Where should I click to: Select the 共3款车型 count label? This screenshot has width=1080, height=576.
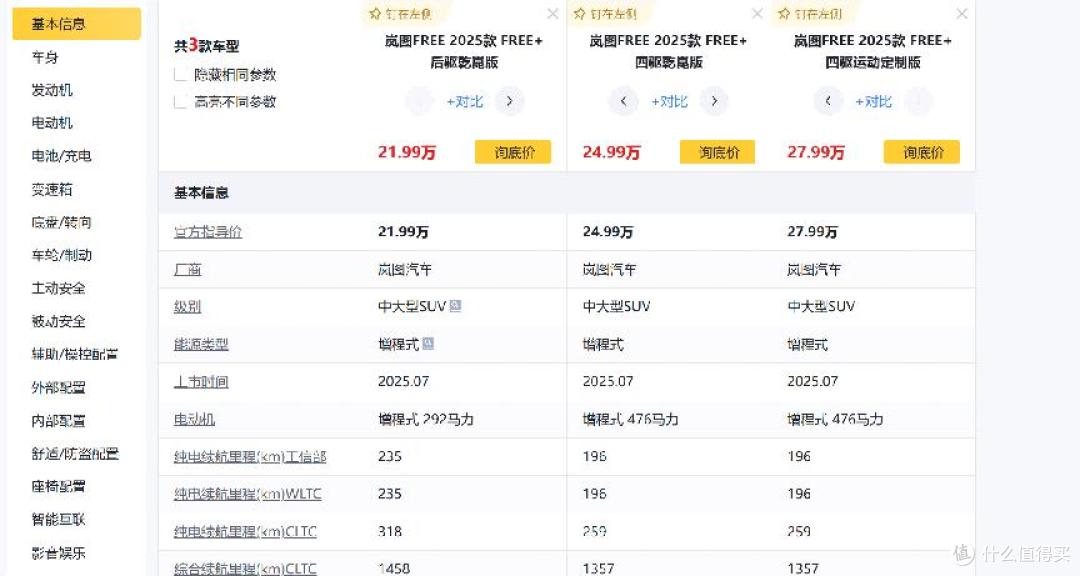pos(207,45)
